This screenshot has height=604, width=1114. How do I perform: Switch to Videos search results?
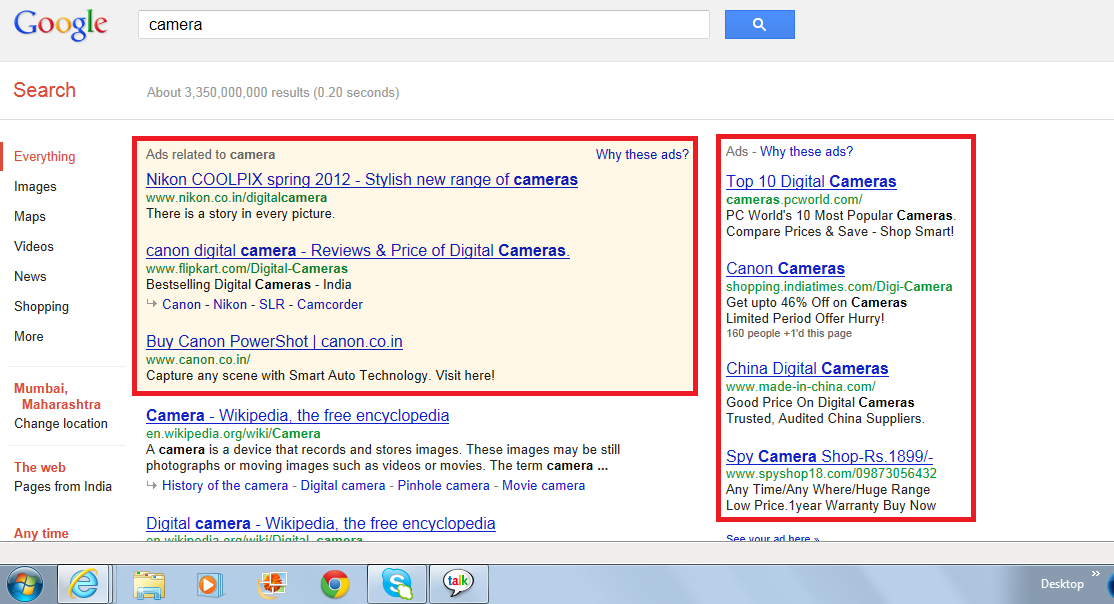(34, 247)
